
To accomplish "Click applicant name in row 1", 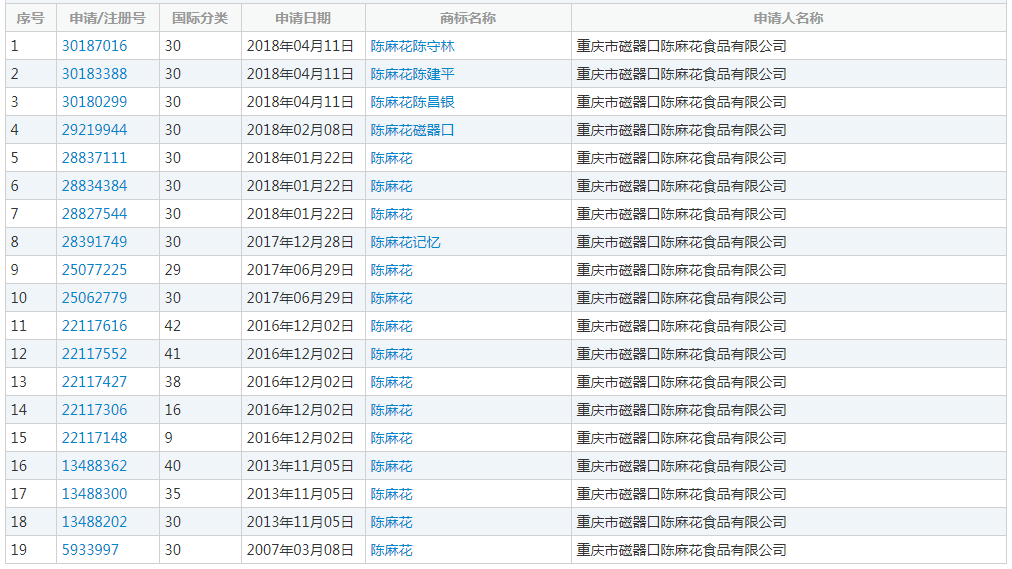I will 682,46.
